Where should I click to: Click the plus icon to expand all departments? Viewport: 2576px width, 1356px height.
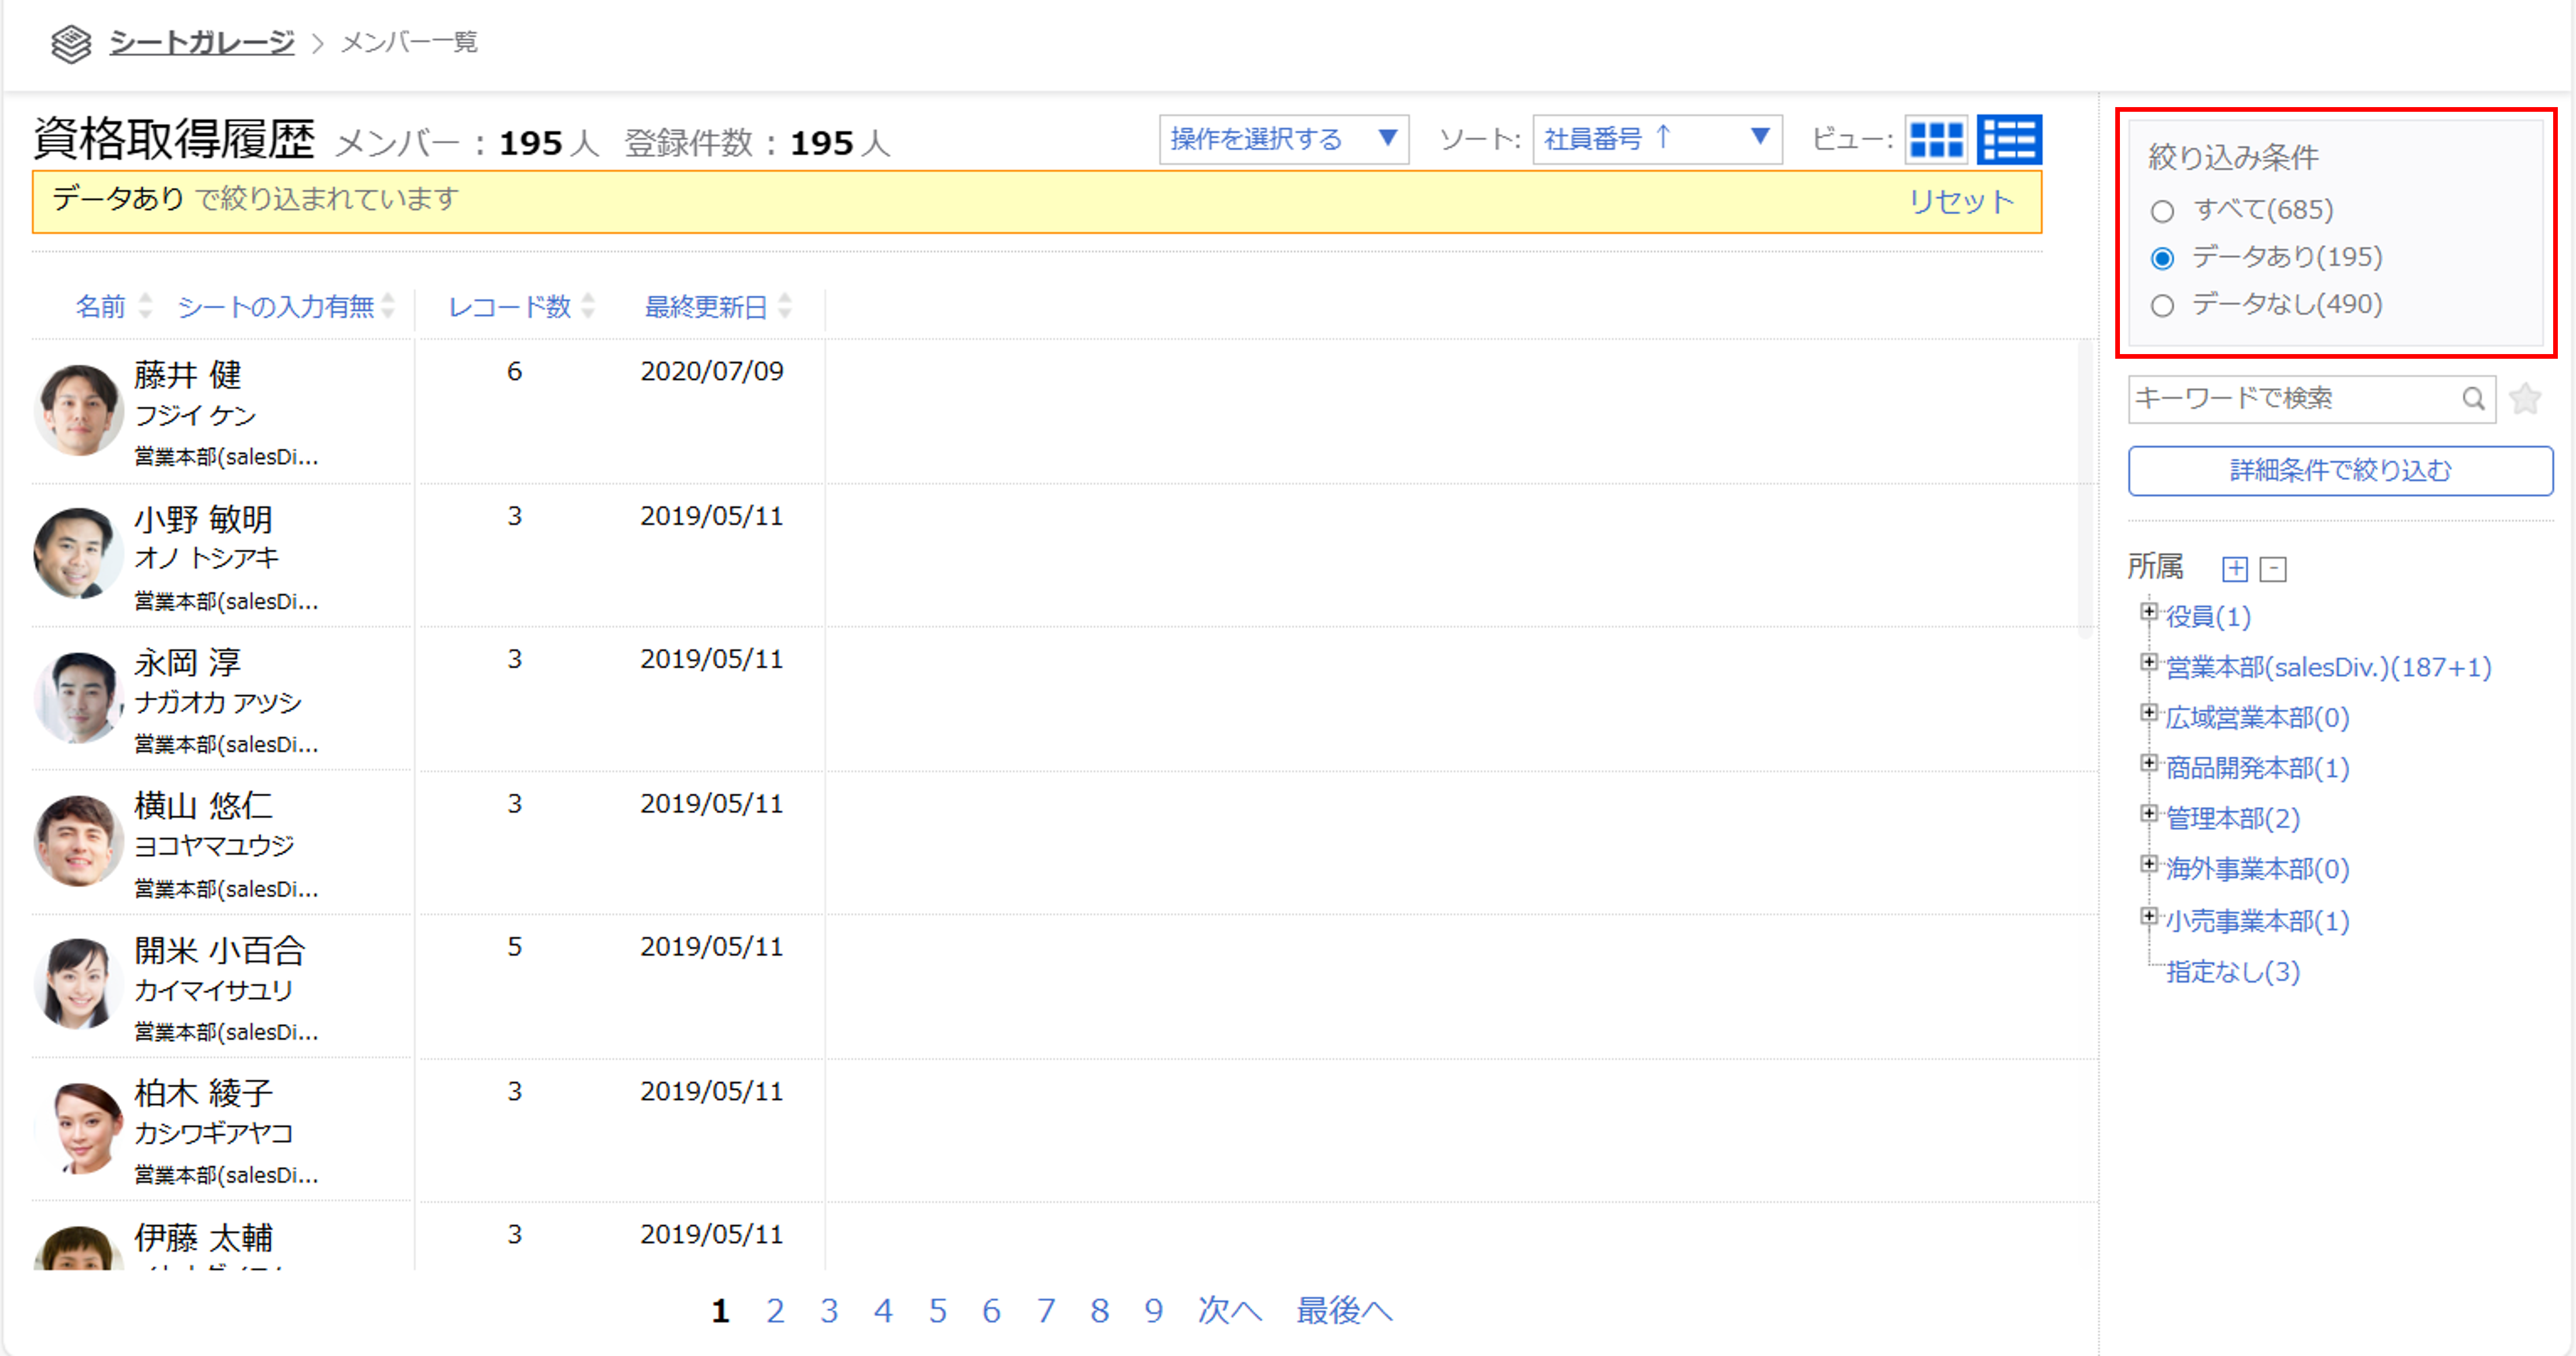point(2234,569)
